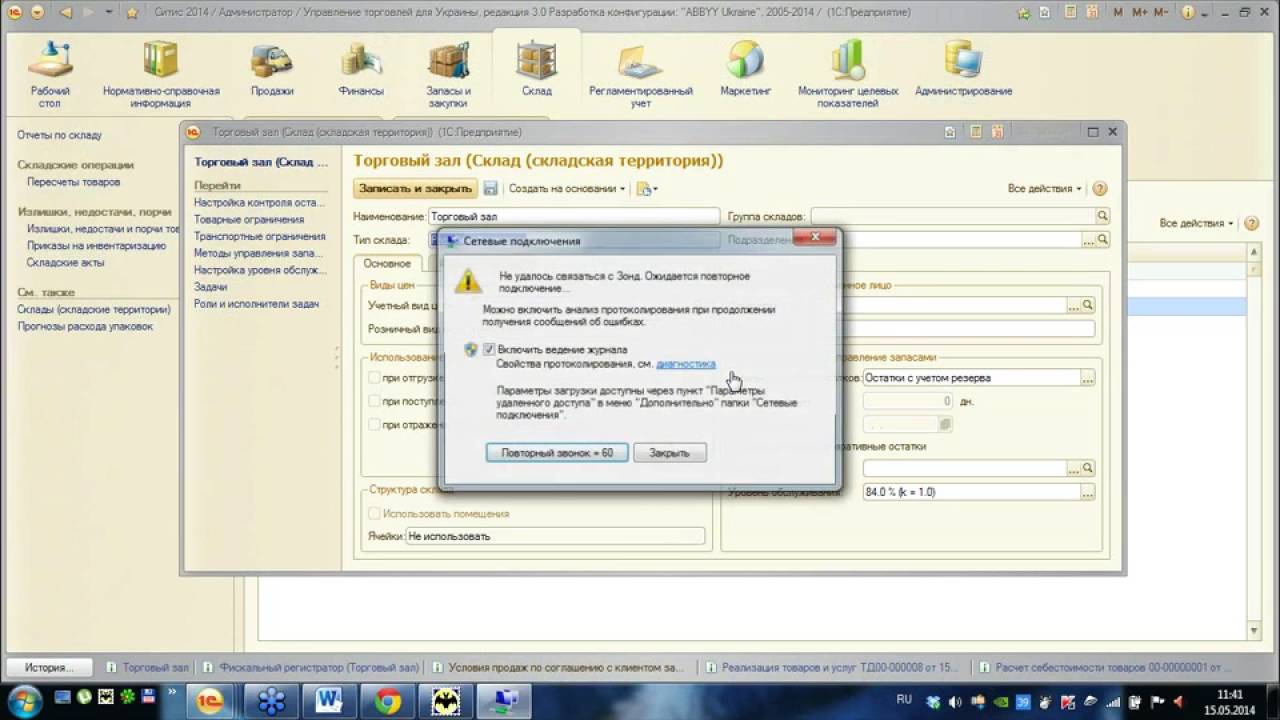Click the 1C main menu icon

click(x=14, y=12)
